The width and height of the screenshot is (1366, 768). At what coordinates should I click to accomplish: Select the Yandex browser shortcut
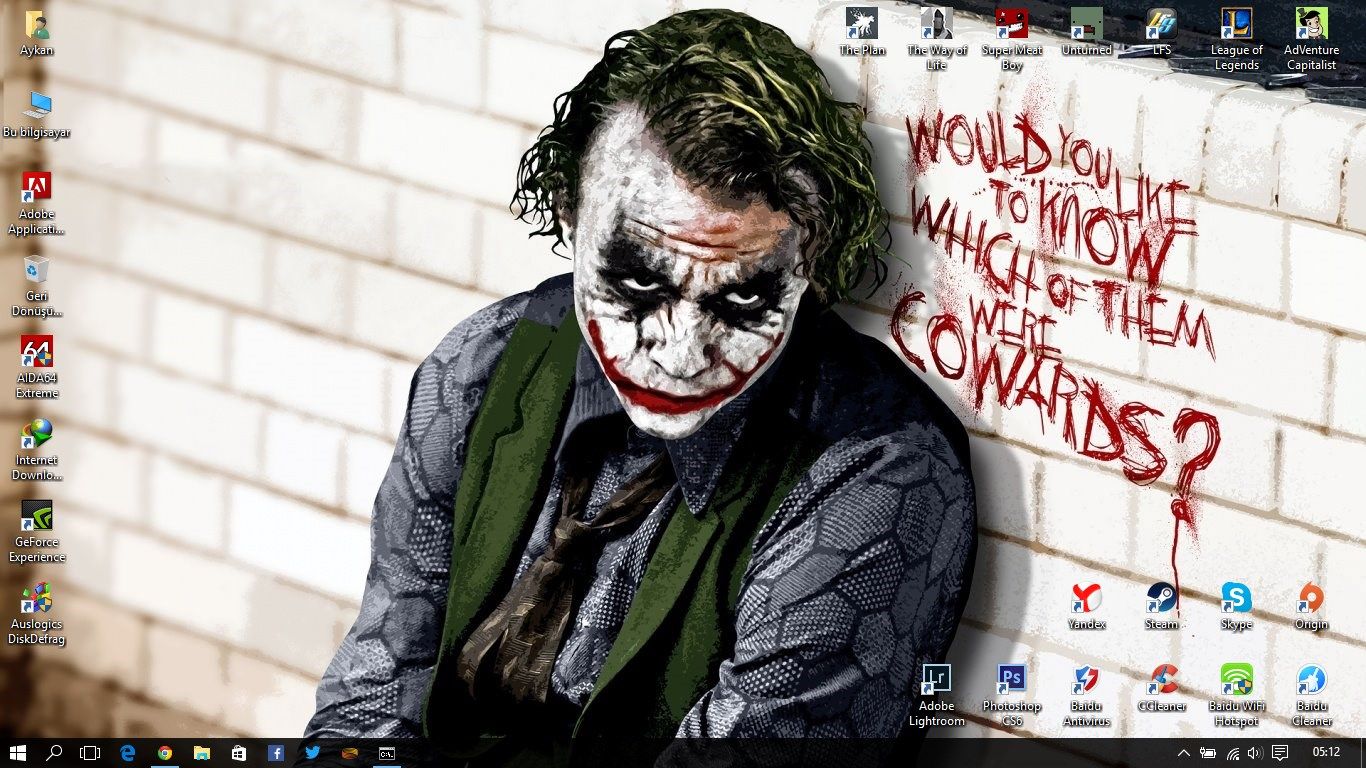pyautogui.click(x=1086, y=606)
